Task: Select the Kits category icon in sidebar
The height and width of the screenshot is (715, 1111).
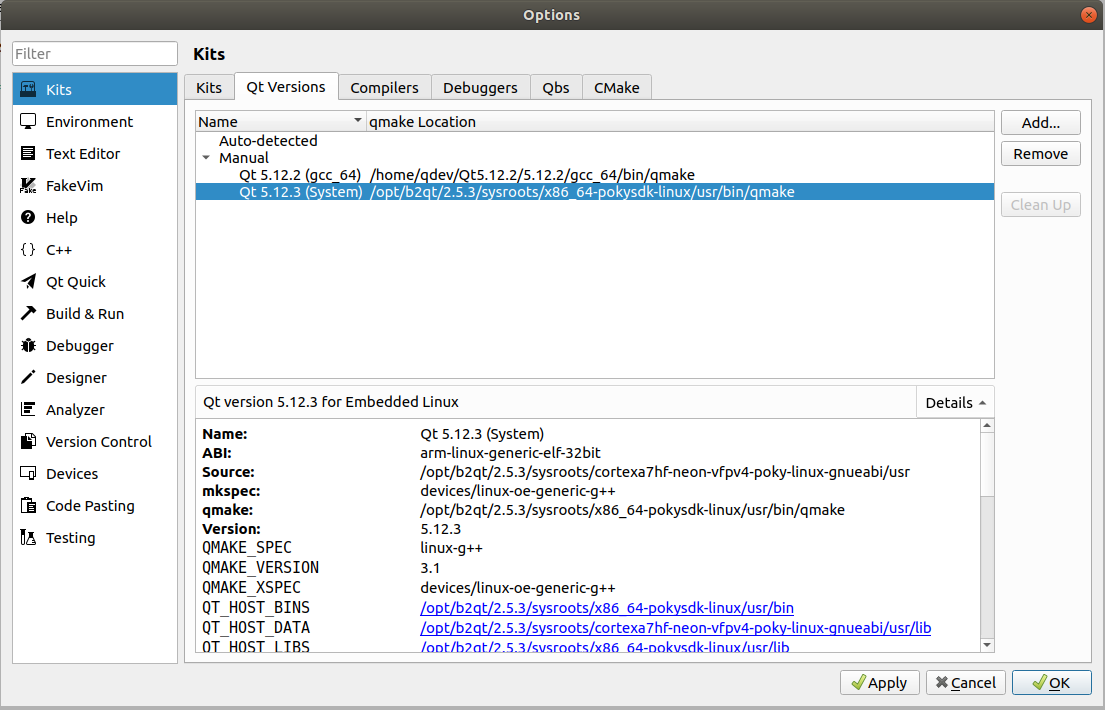Action: (x=28, y=89)
